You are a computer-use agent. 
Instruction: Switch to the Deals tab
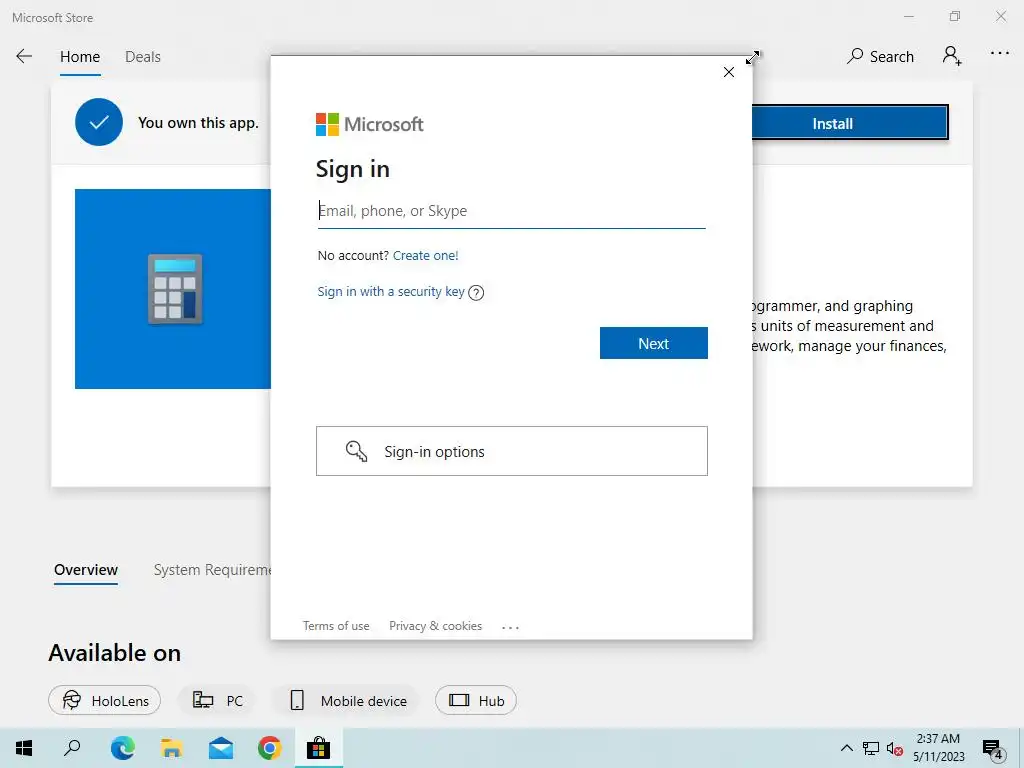pyautogui.click(x=143, y=57)
